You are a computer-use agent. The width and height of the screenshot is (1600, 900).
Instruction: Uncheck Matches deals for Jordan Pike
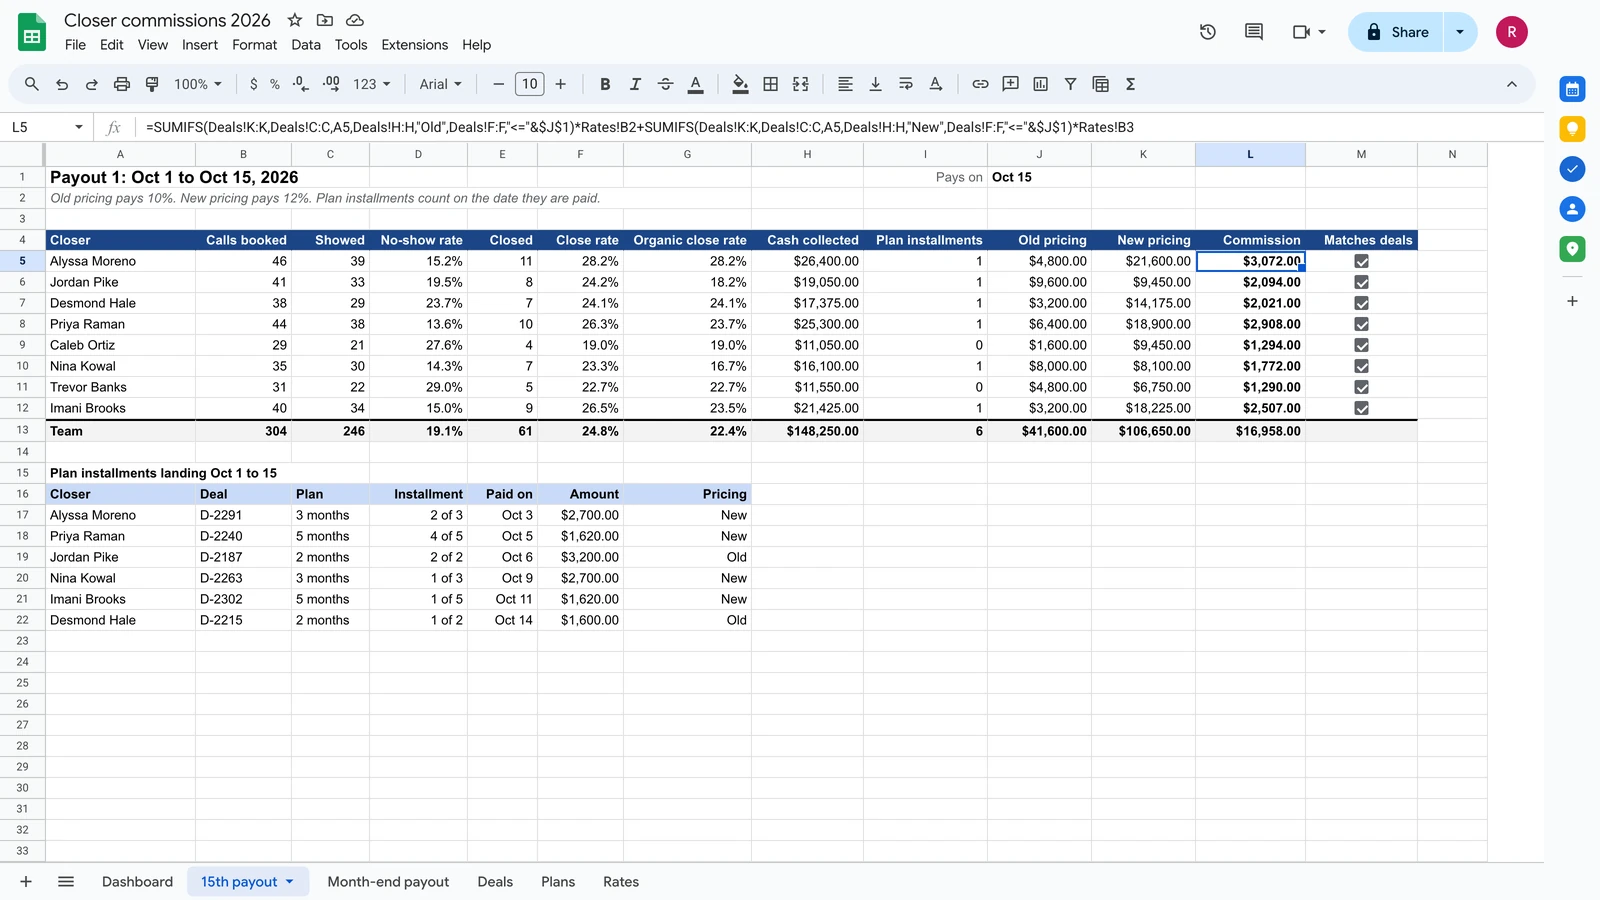click(x=1361, y=282)
